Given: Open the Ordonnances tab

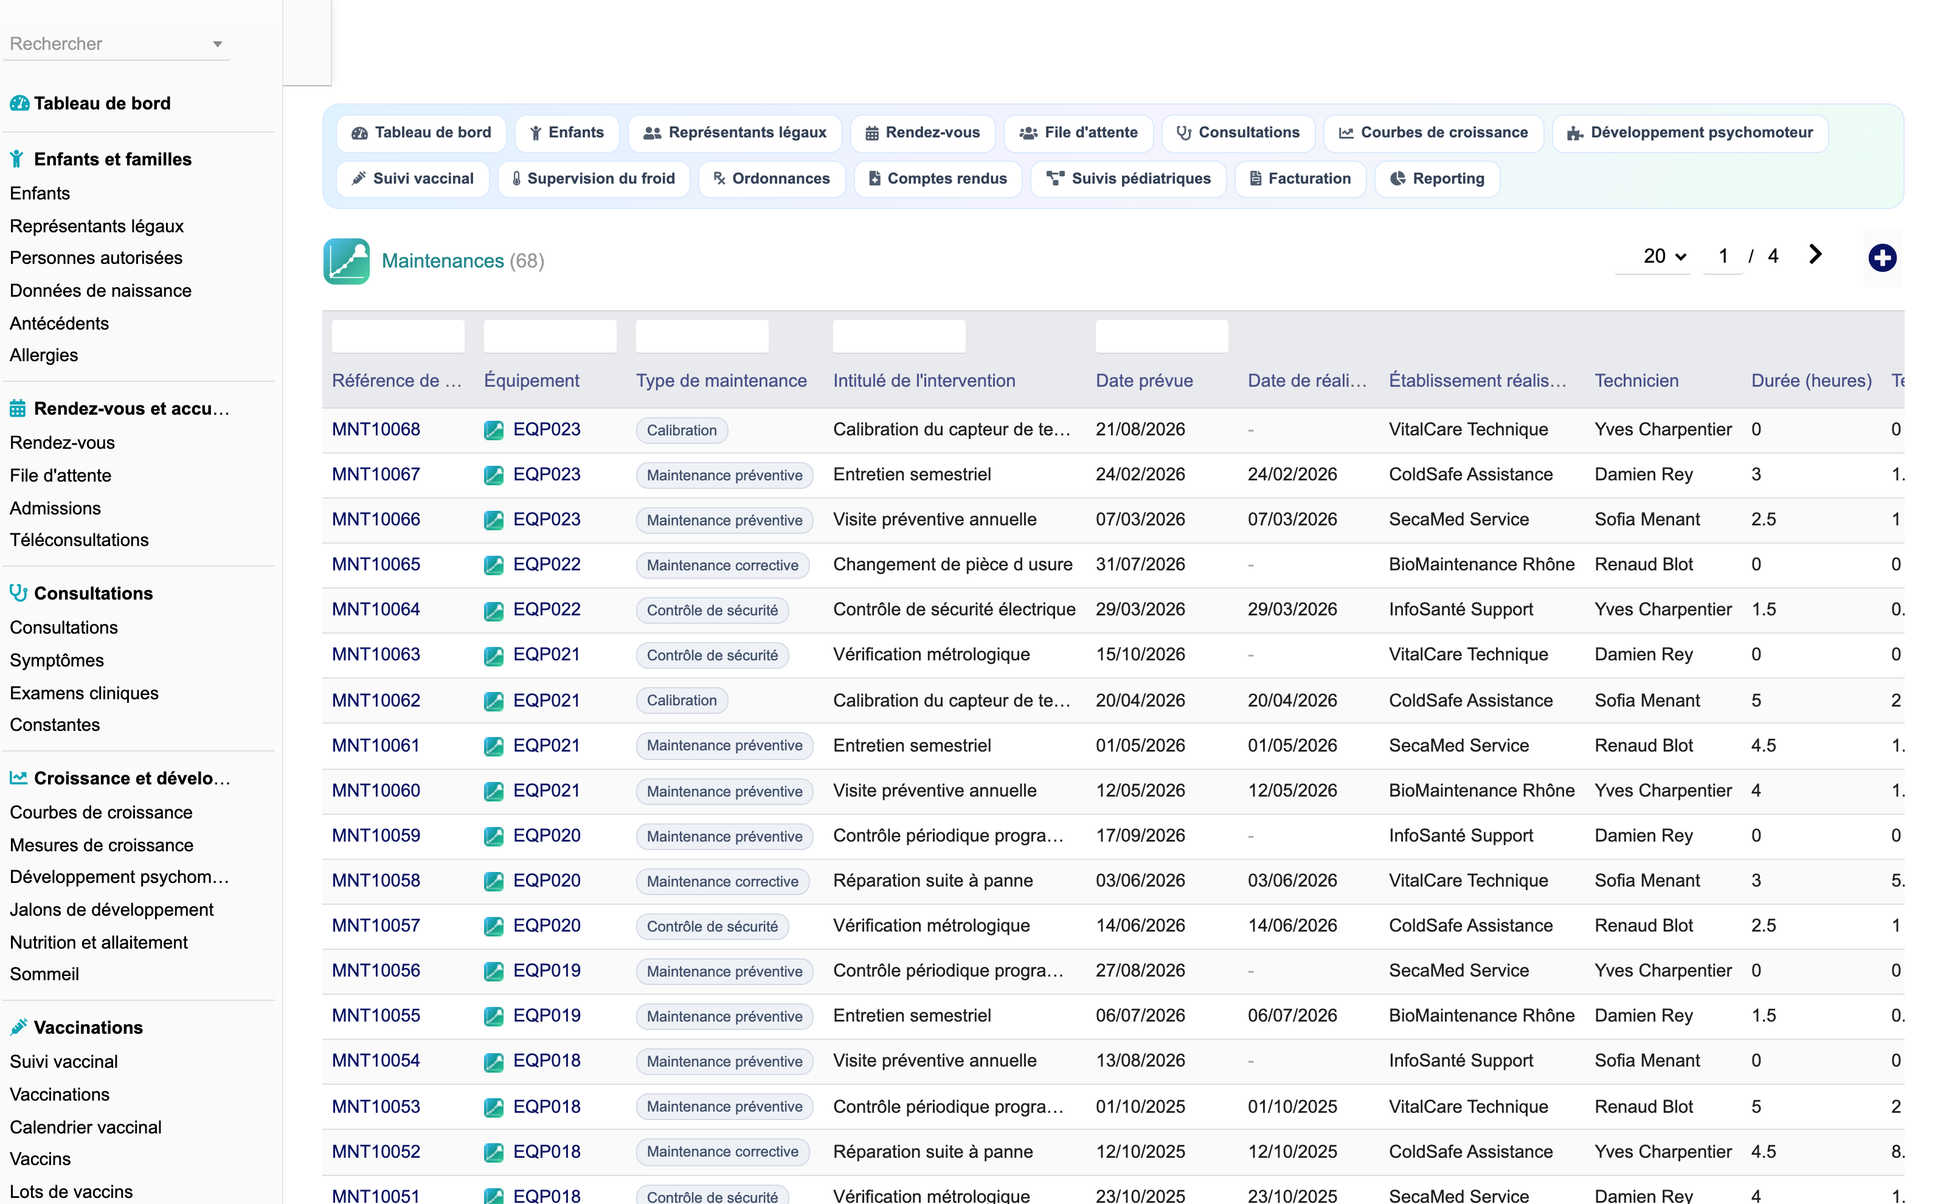Looking at the screenshot, I should pyautogui.click(x=771, y=179).
